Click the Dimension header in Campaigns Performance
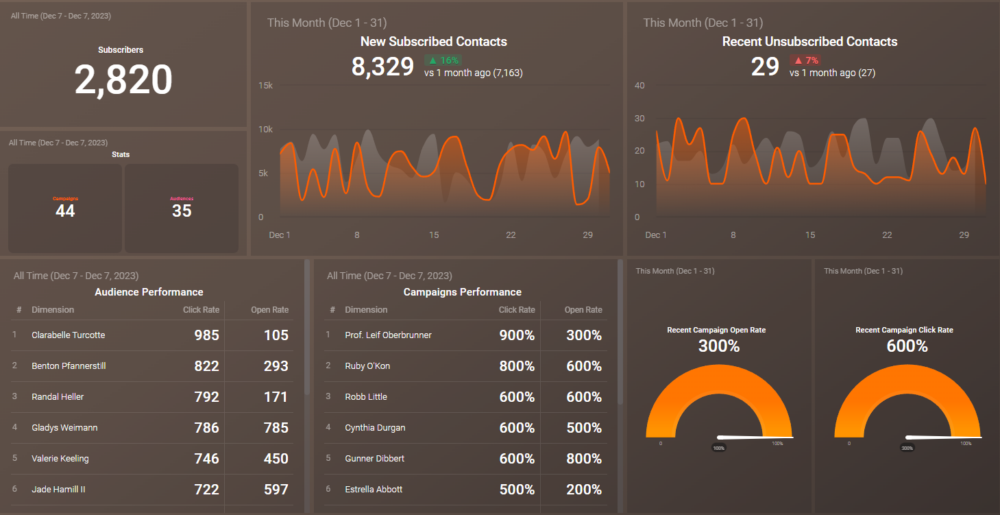1000x515 pixels. [366, 310]
